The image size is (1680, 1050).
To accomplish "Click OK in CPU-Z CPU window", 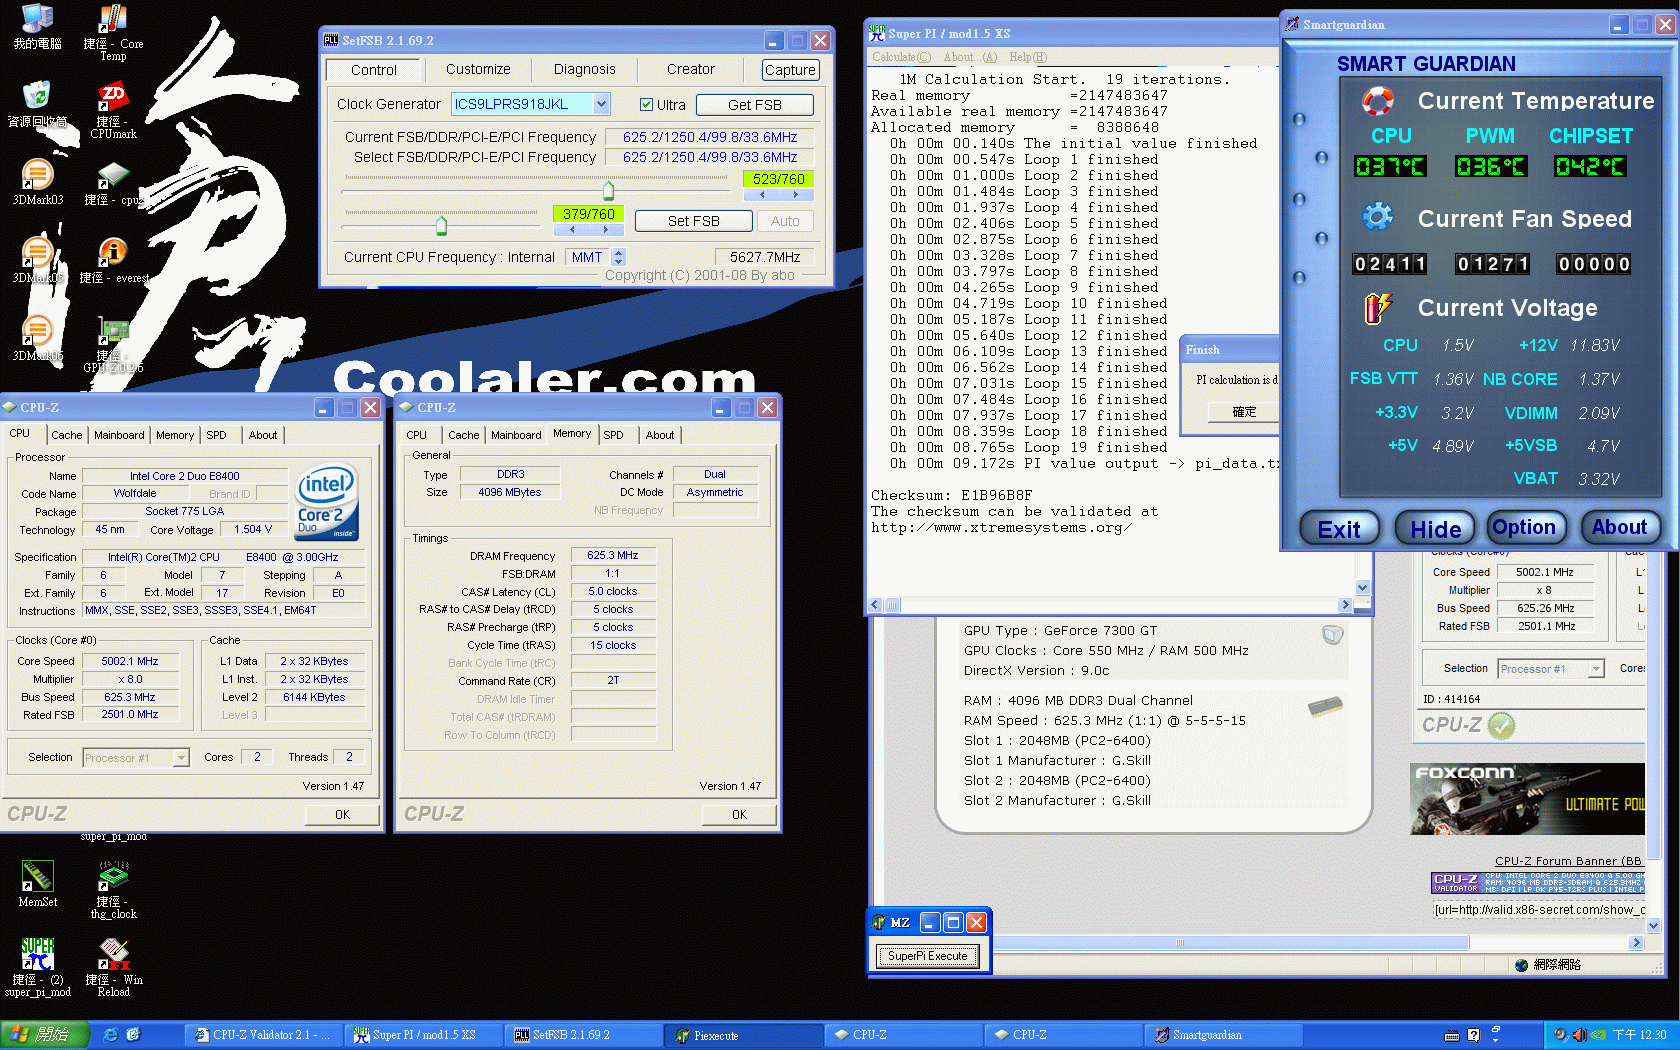I will [342, 815].
